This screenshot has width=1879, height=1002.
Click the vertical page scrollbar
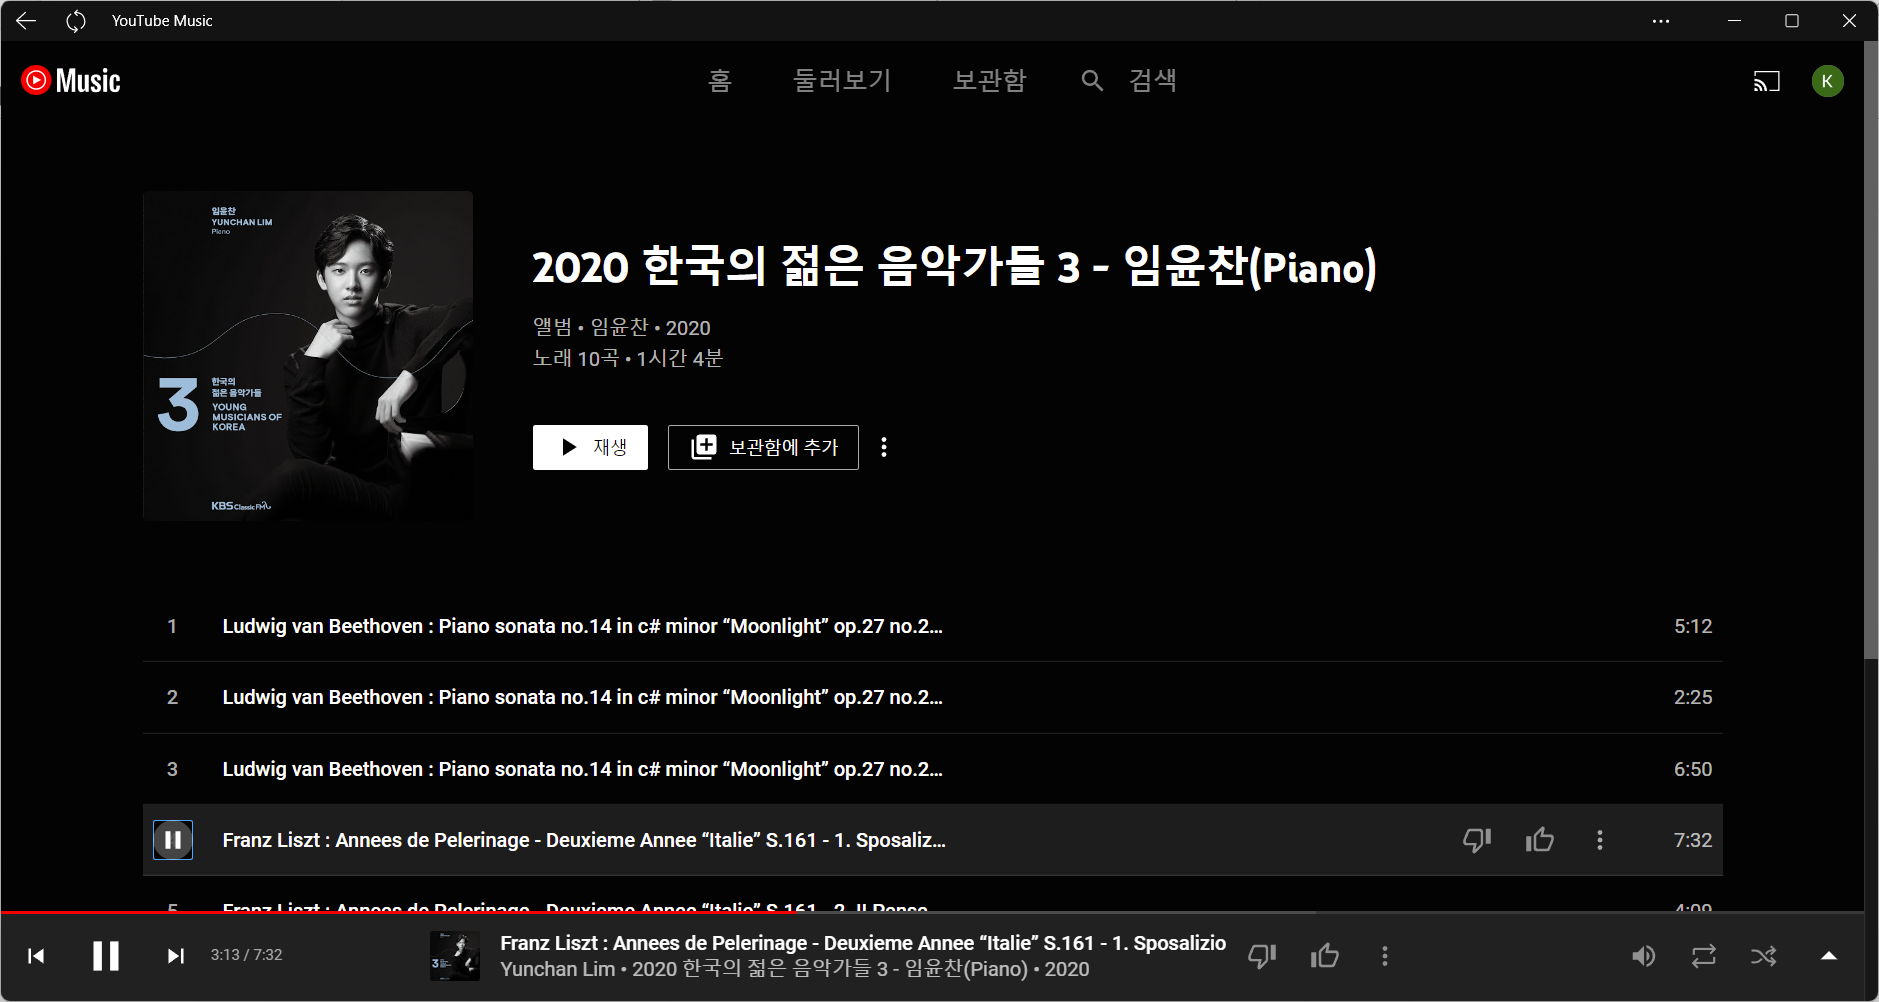[x=1871, y=350]
